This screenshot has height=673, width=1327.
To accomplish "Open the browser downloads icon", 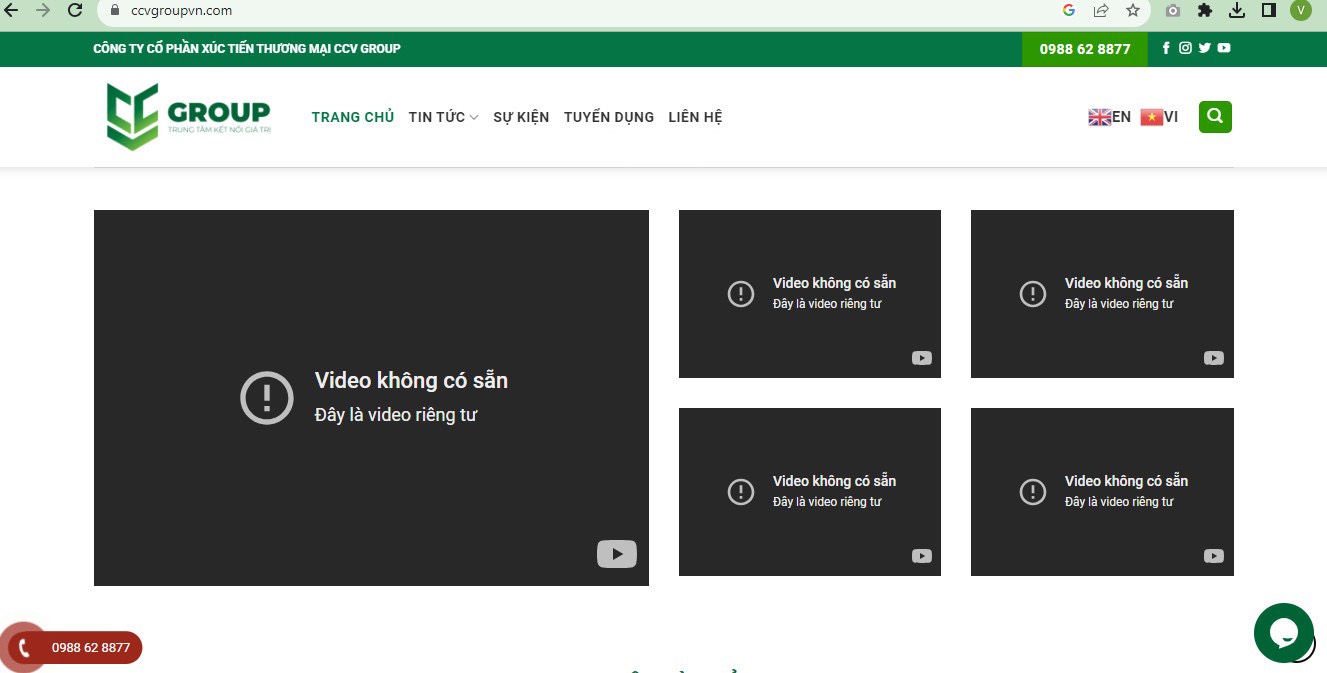I will coord(1237,11).
